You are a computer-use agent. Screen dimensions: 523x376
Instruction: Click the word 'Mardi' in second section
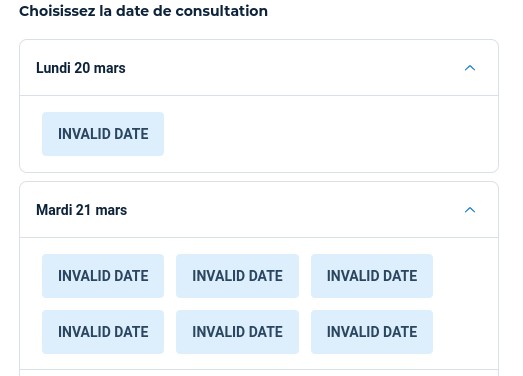54,210
